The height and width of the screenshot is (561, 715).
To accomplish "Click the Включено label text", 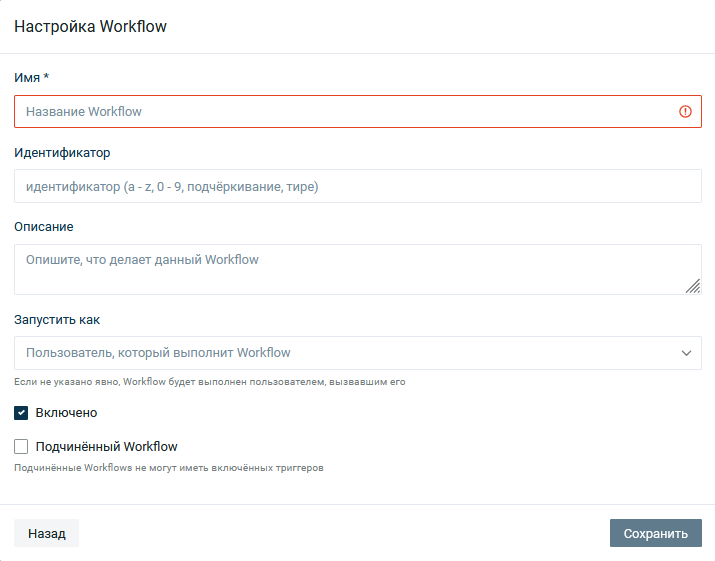I will point(67,413).
